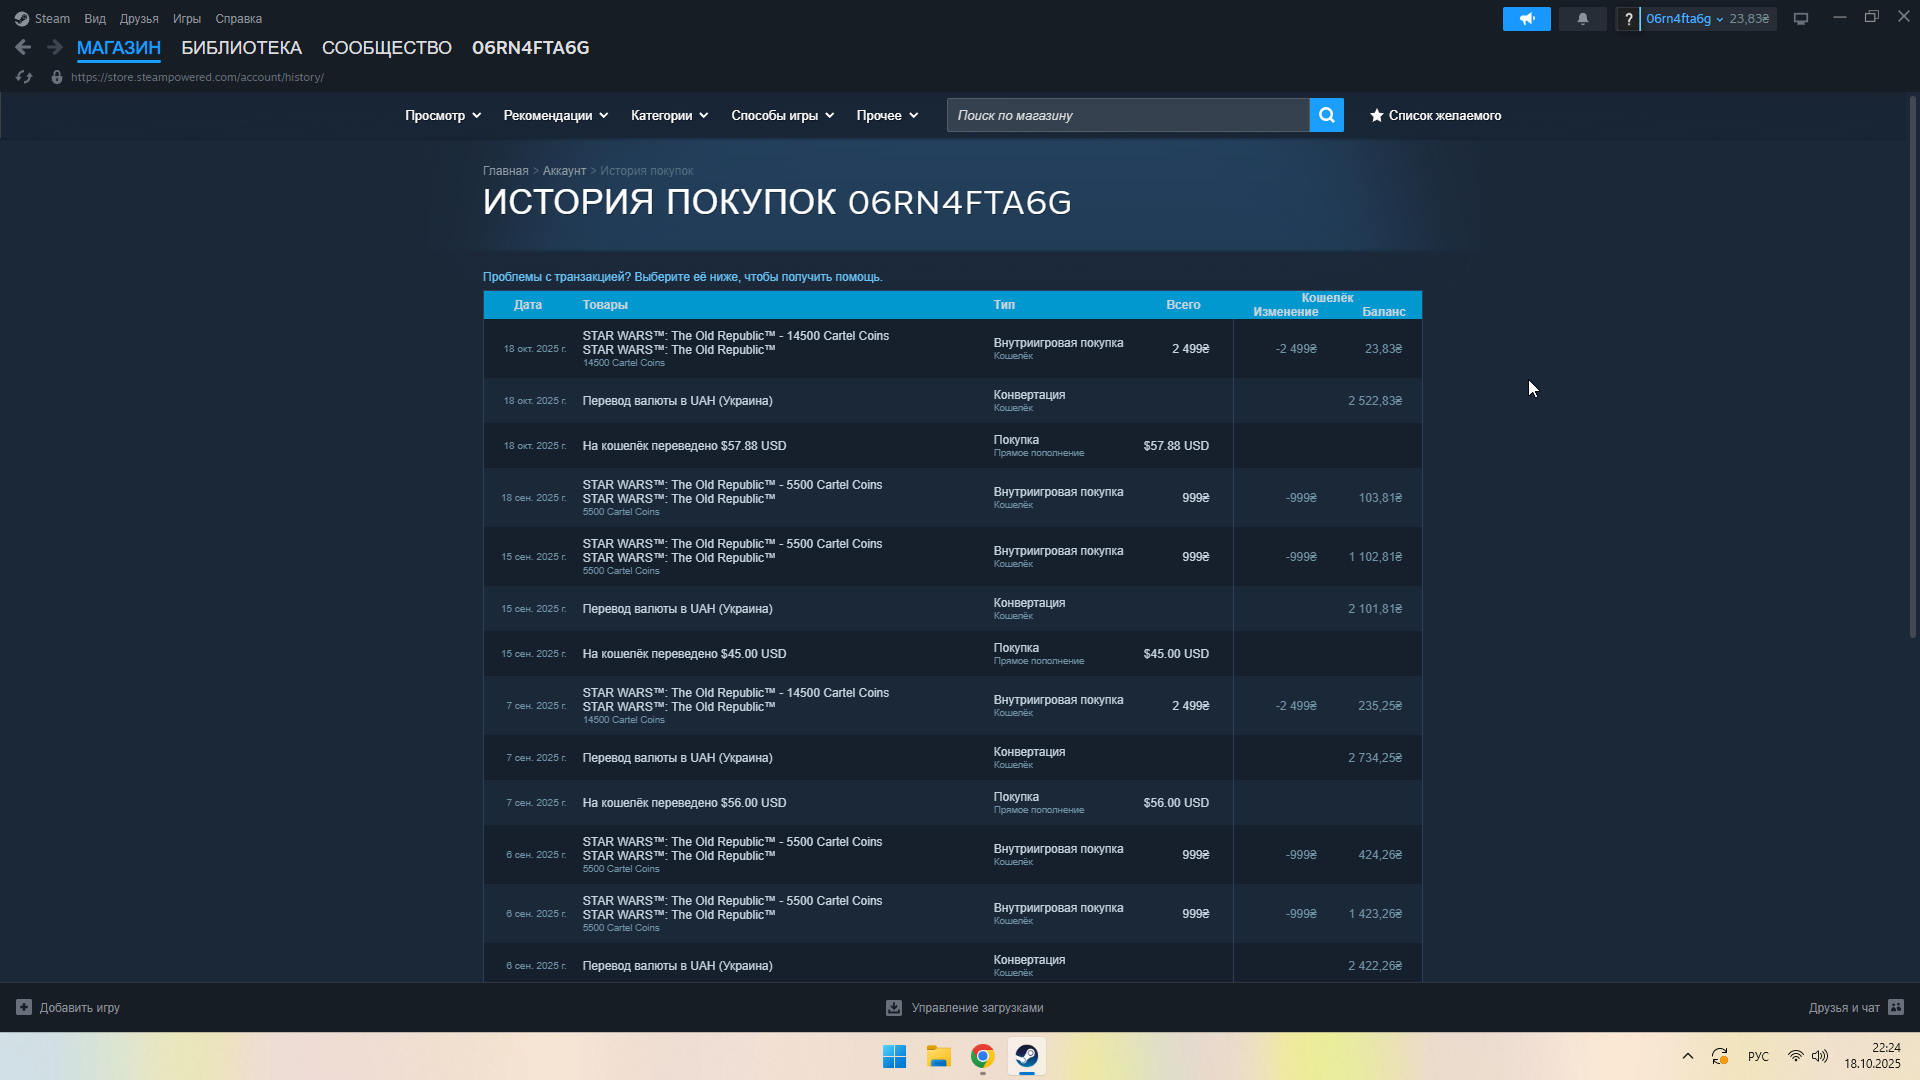
Task: Expand the Категории dropdown menu
Action: (669, 116)
